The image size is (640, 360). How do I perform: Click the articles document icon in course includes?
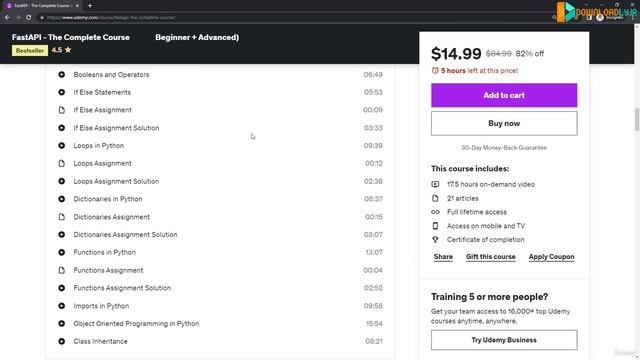coord(435,198)
